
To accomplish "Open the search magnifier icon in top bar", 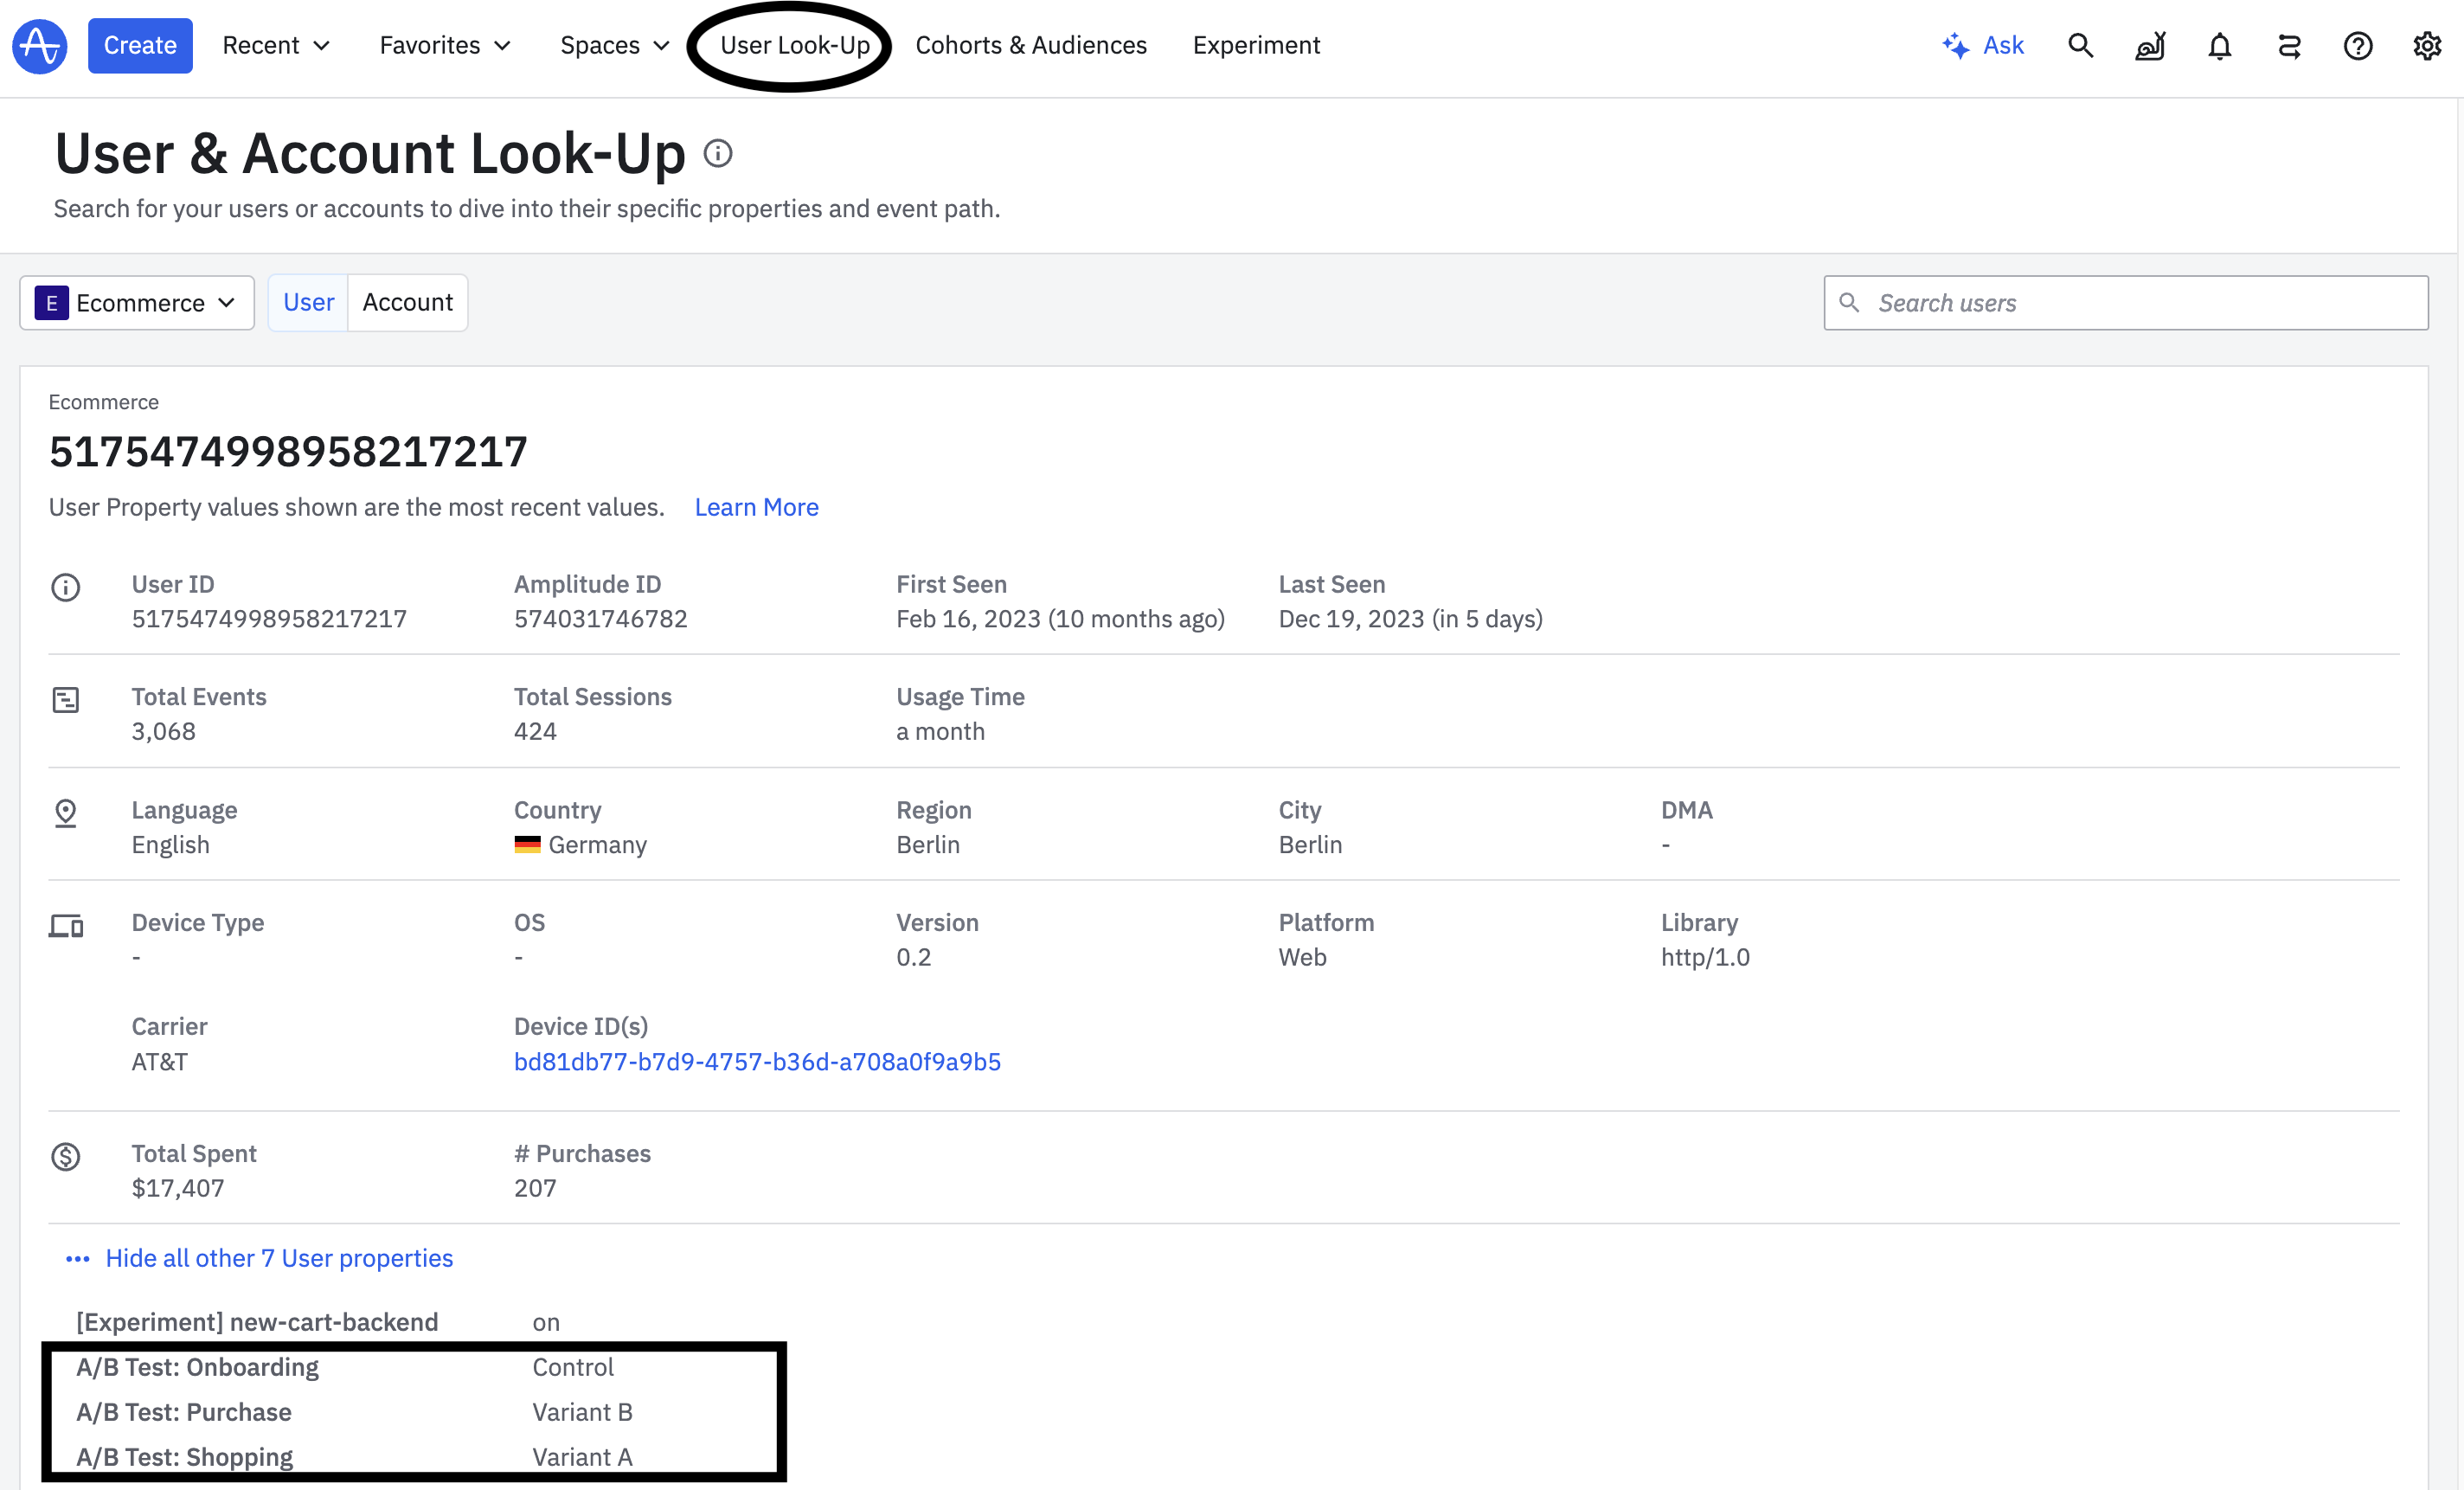I will [x=2080, y=46].
